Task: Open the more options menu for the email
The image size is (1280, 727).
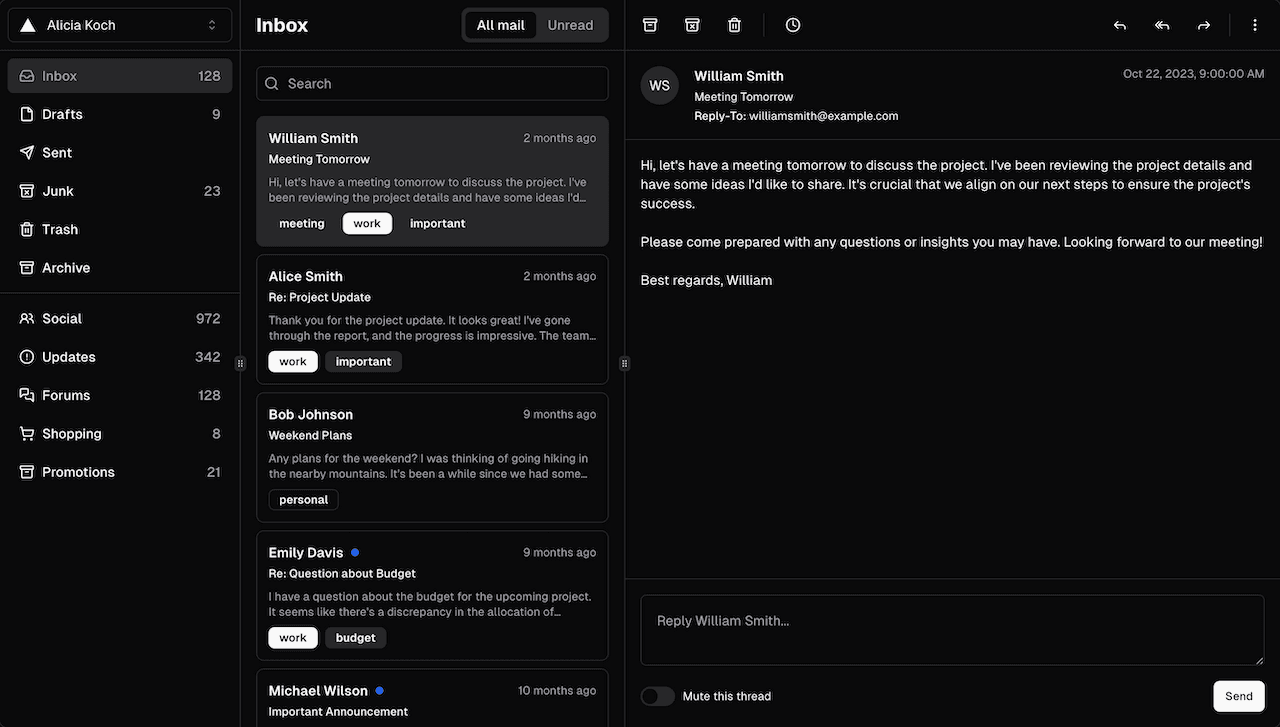Action: 1254,24
